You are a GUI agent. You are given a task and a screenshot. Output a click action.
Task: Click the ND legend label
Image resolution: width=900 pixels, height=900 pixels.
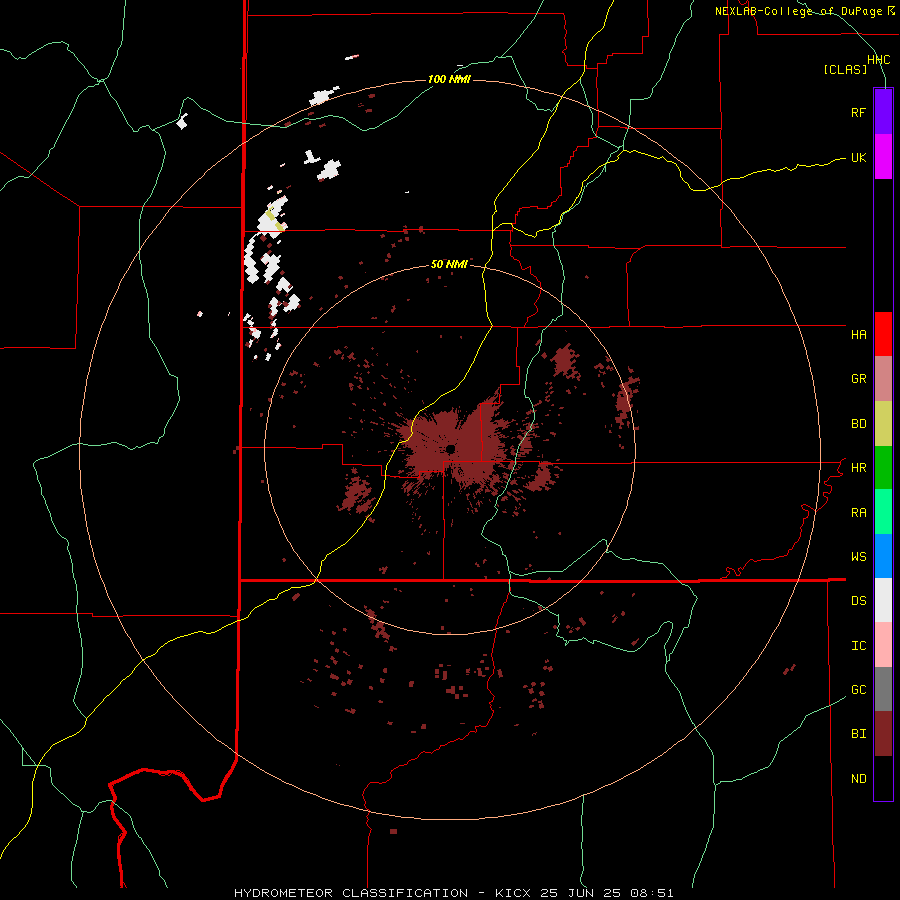(x=858, y=778)
